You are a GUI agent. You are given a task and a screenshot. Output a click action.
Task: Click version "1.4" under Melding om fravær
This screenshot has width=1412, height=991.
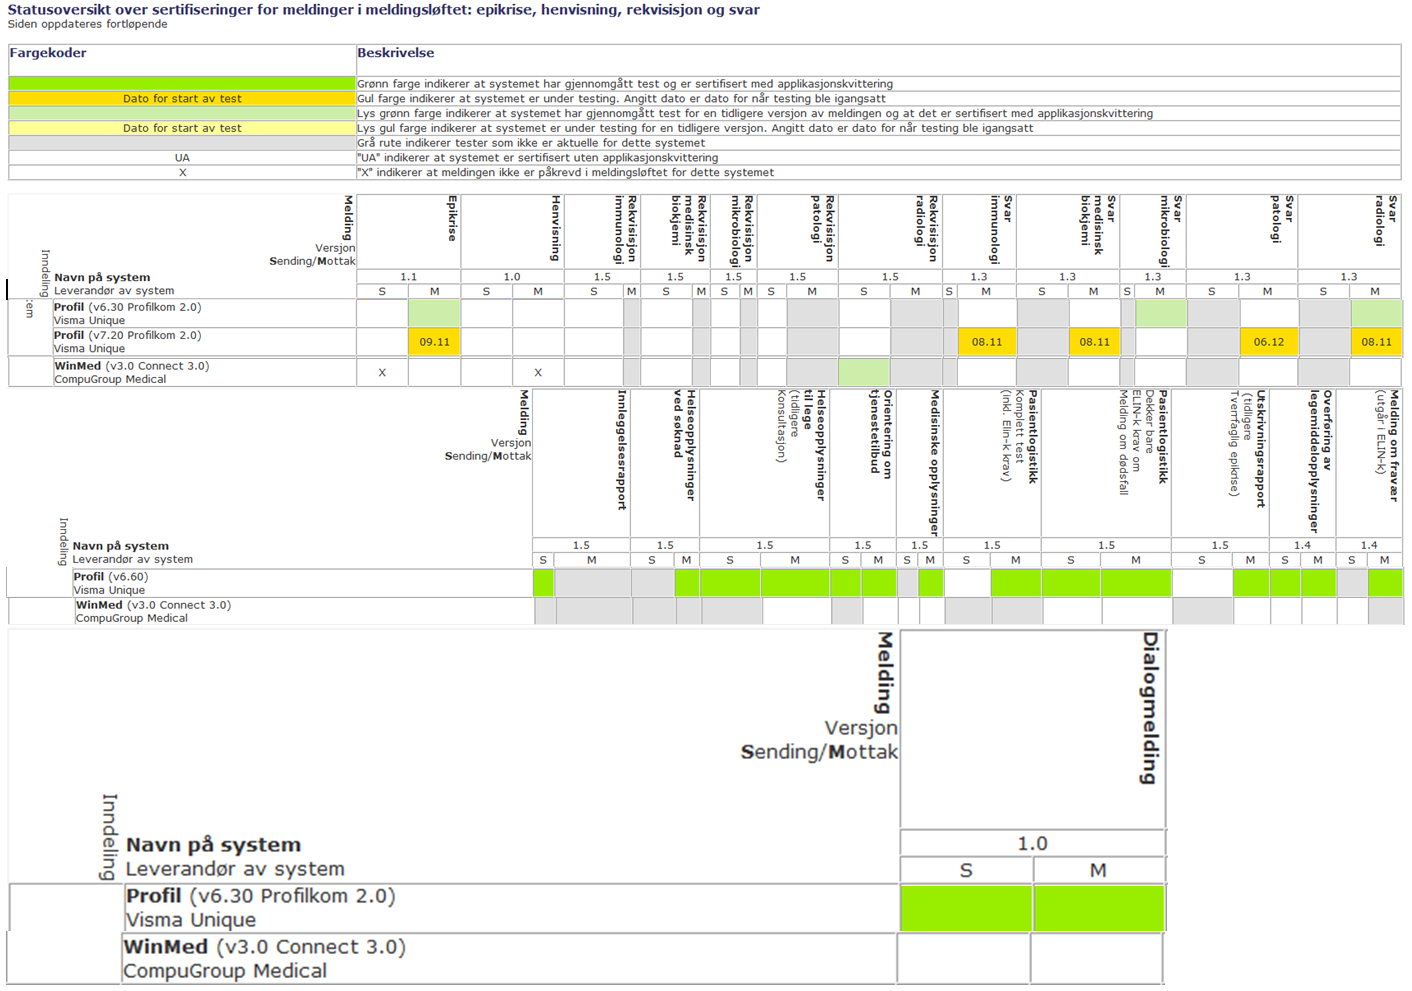(1369, 545)
